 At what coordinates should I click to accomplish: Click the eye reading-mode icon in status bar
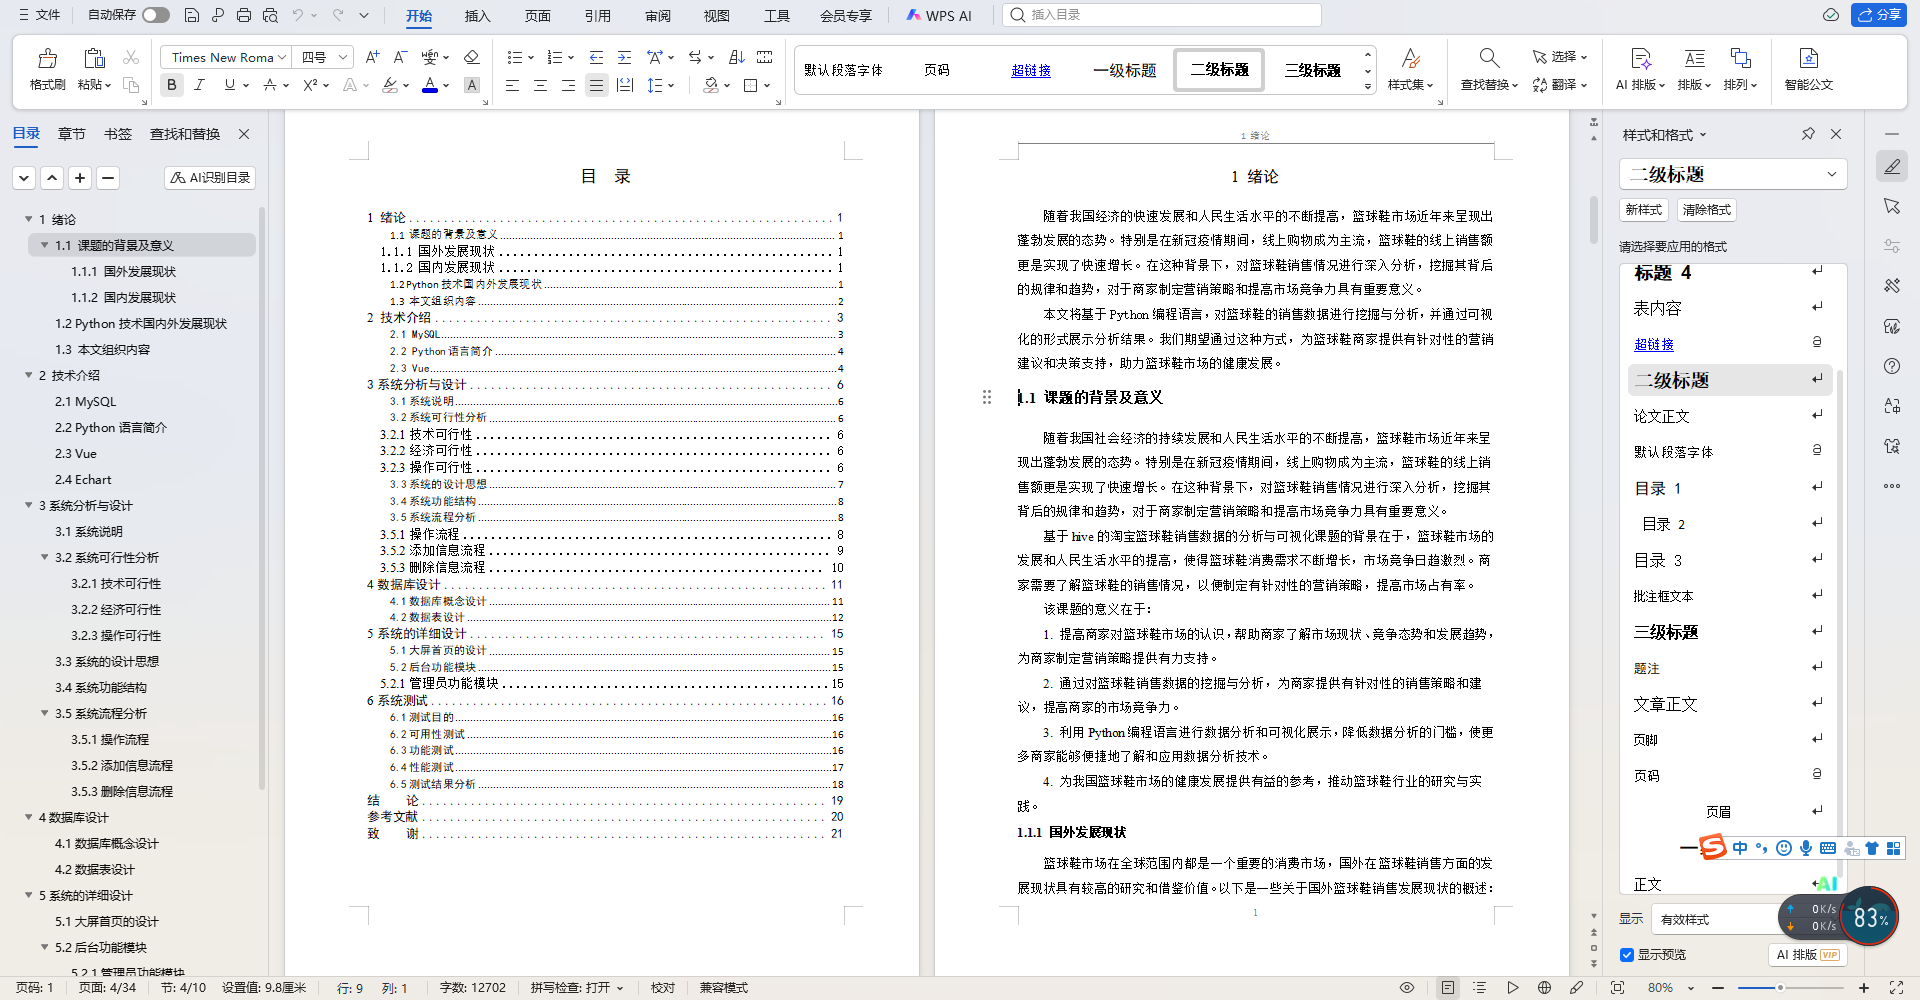pyautogui.click(x=1407, y=988)
